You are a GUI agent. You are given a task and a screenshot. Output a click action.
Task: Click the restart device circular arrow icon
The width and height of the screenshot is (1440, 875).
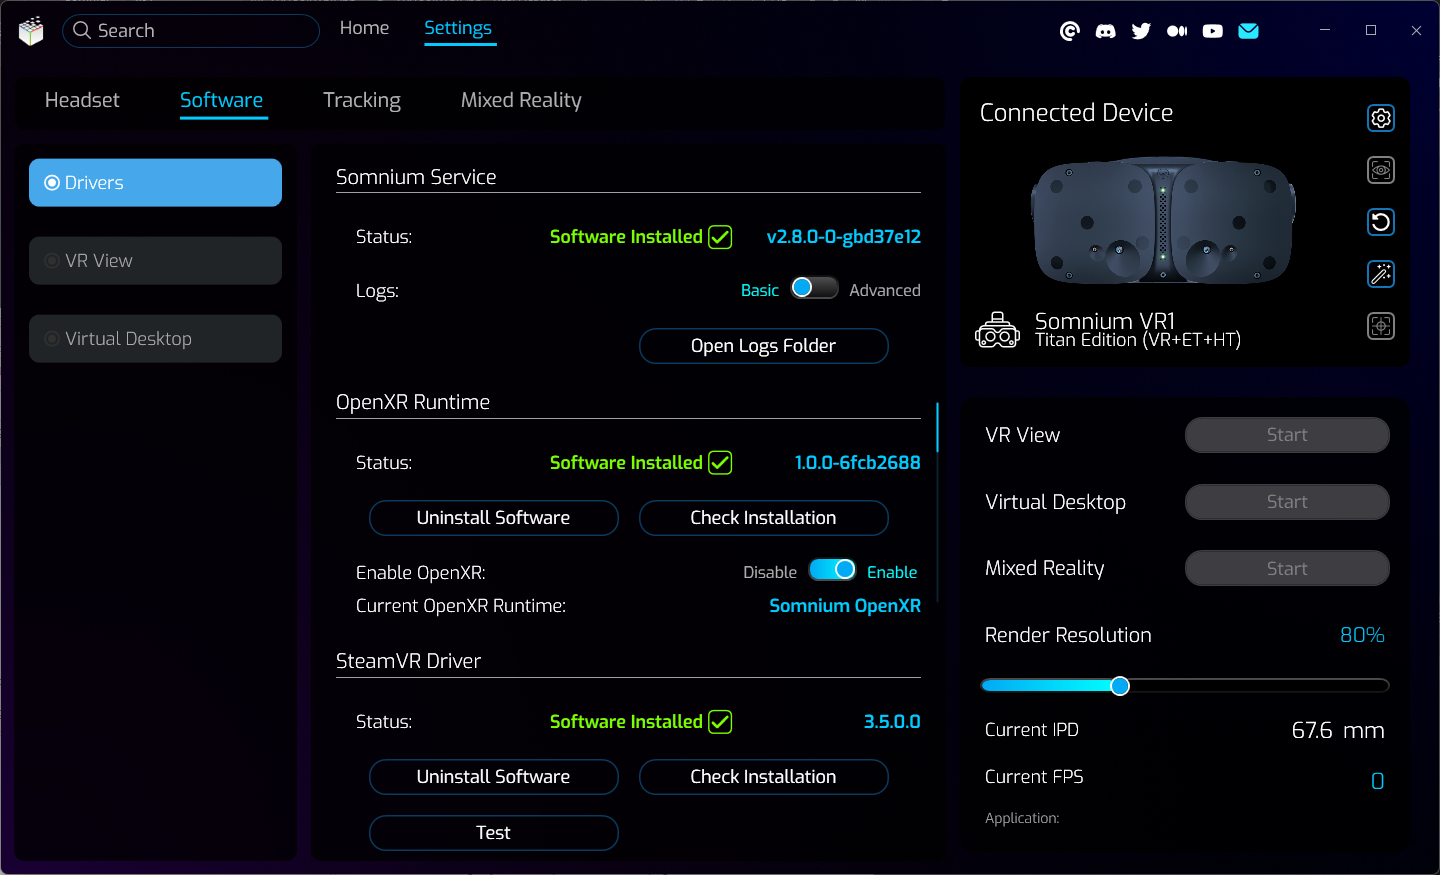click(1380, 222)
